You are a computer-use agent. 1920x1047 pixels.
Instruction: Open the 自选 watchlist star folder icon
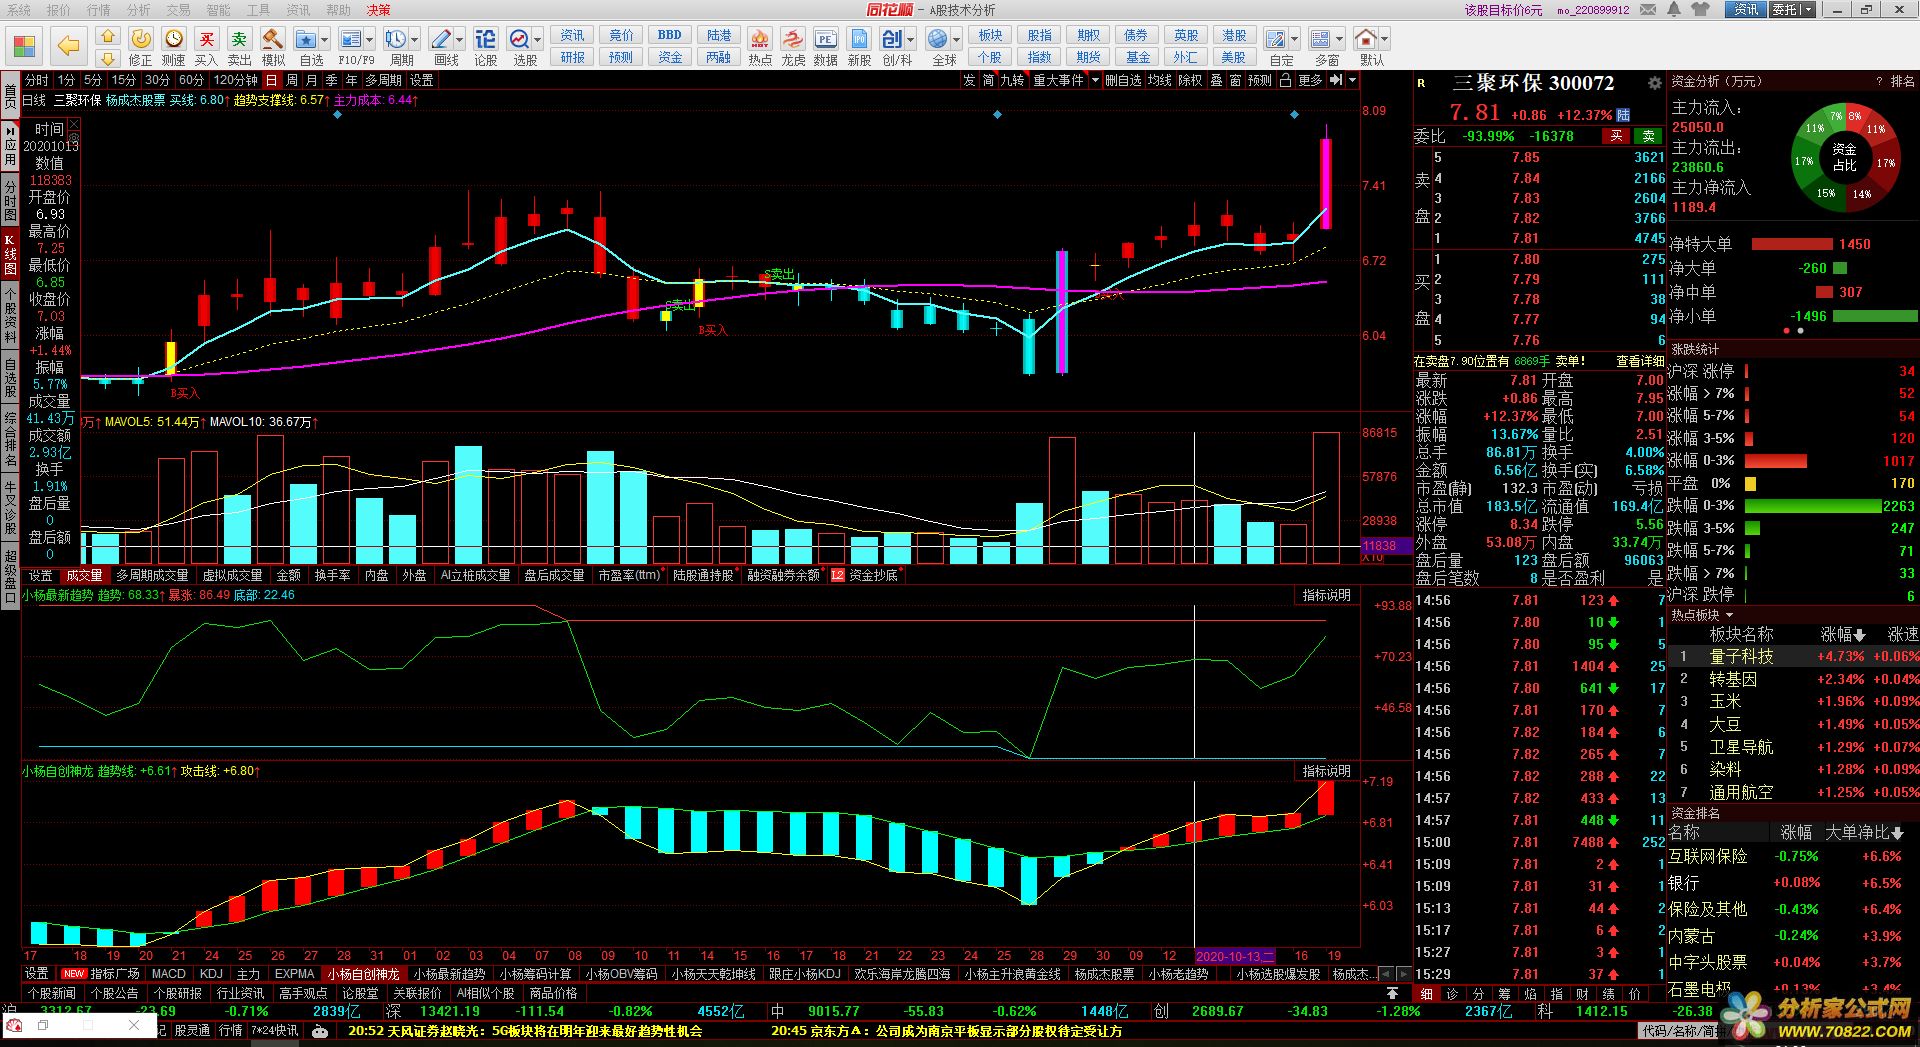(x=306, y=39)
